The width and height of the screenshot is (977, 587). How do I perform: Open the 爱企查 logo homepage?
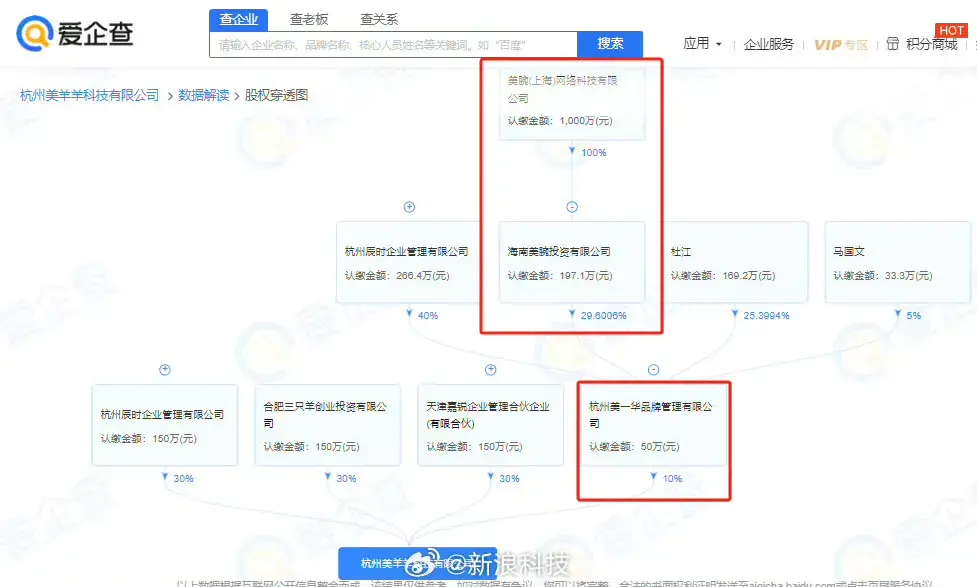point(75,33)
